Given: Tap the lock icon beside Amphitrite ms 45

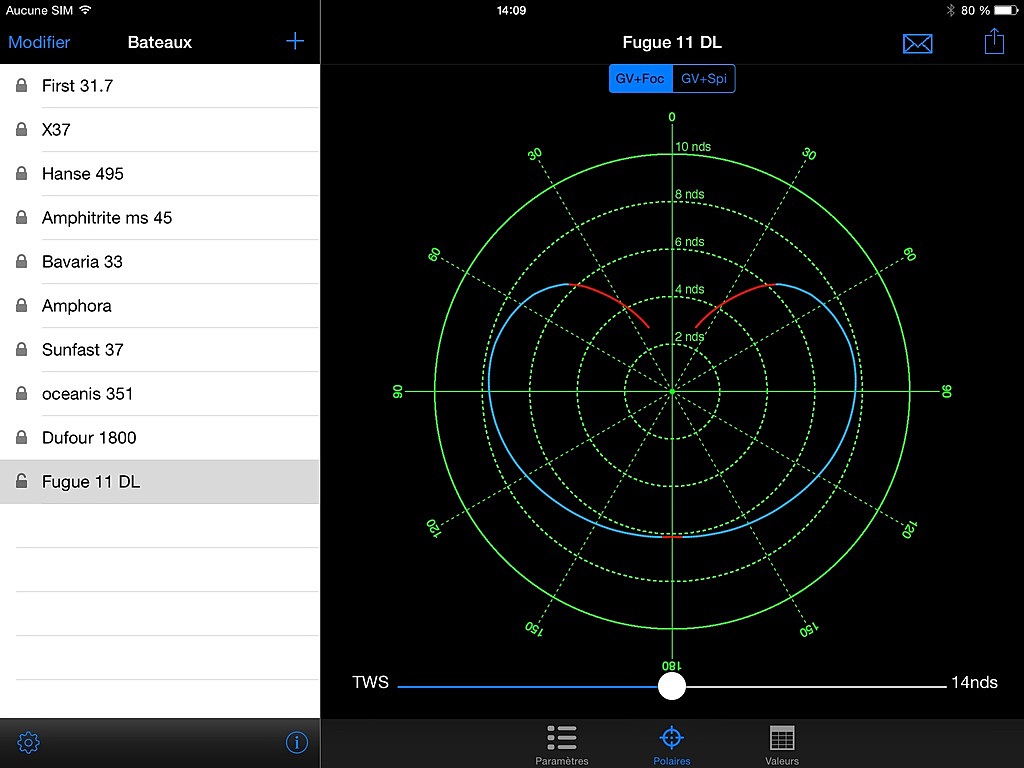Looking at the screenshot, I should (22, 217).
